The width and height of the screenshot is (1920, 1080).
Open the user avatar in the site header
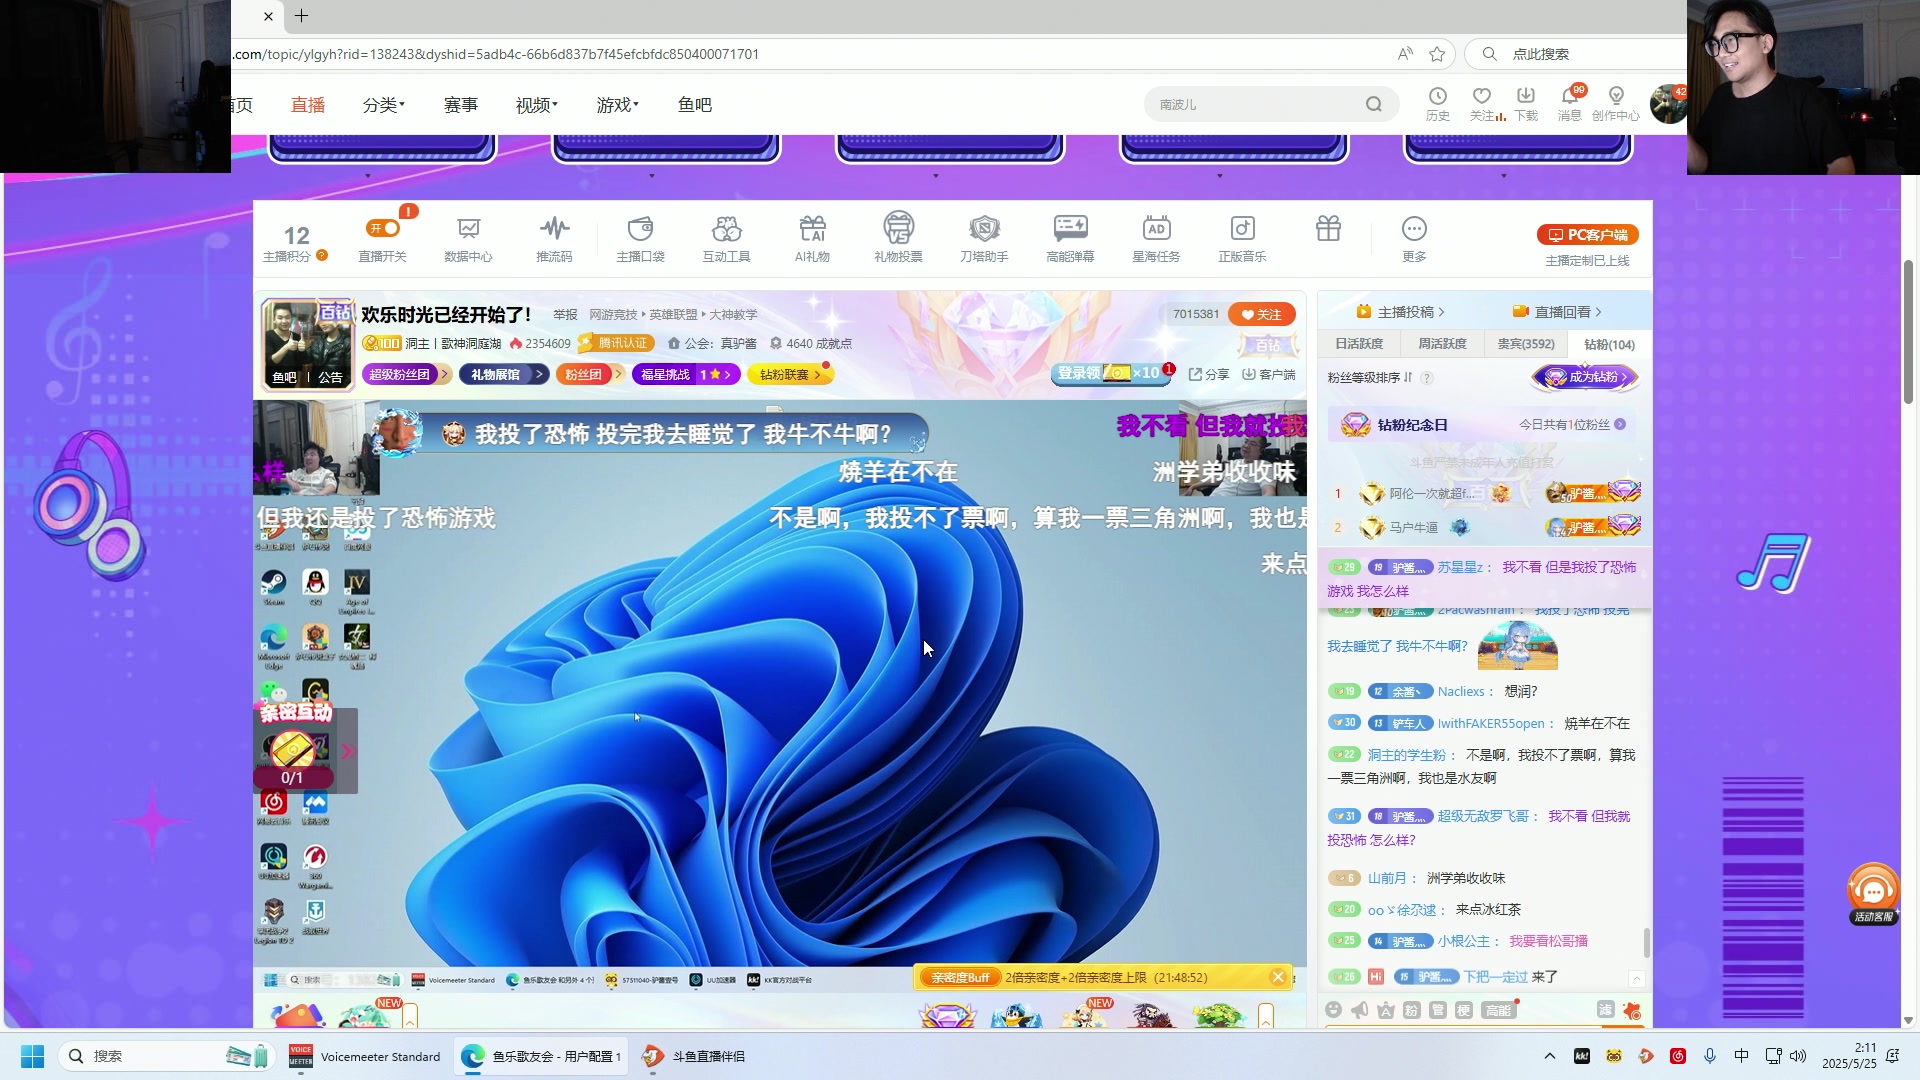click(x=1668, y=104)
